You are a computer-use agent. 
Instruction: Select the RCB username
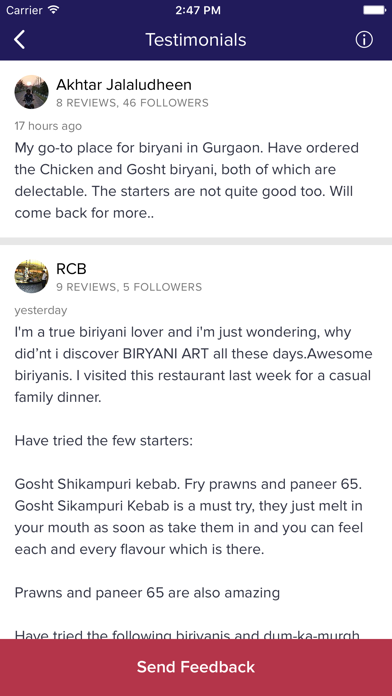click(71, 269)
